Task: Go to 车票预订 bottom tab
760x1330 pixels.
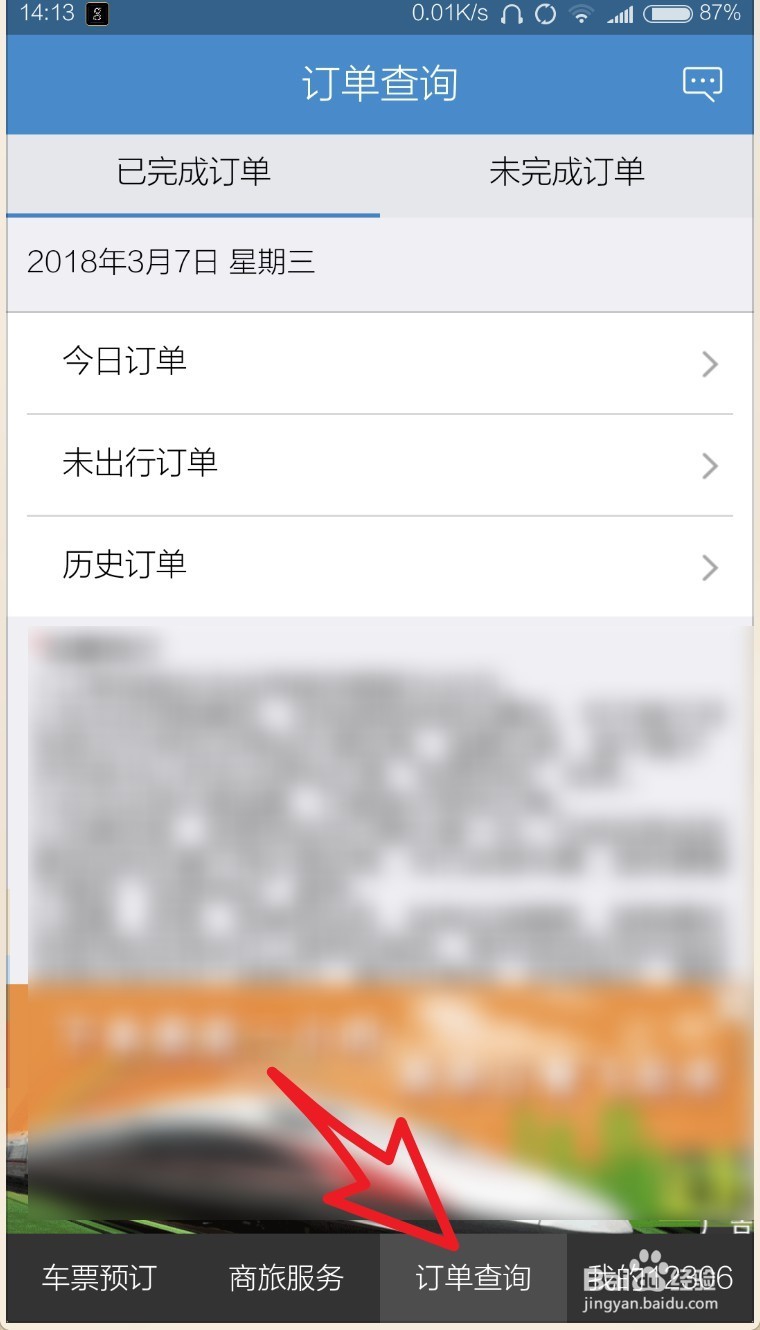Action: pos(99,1278)
